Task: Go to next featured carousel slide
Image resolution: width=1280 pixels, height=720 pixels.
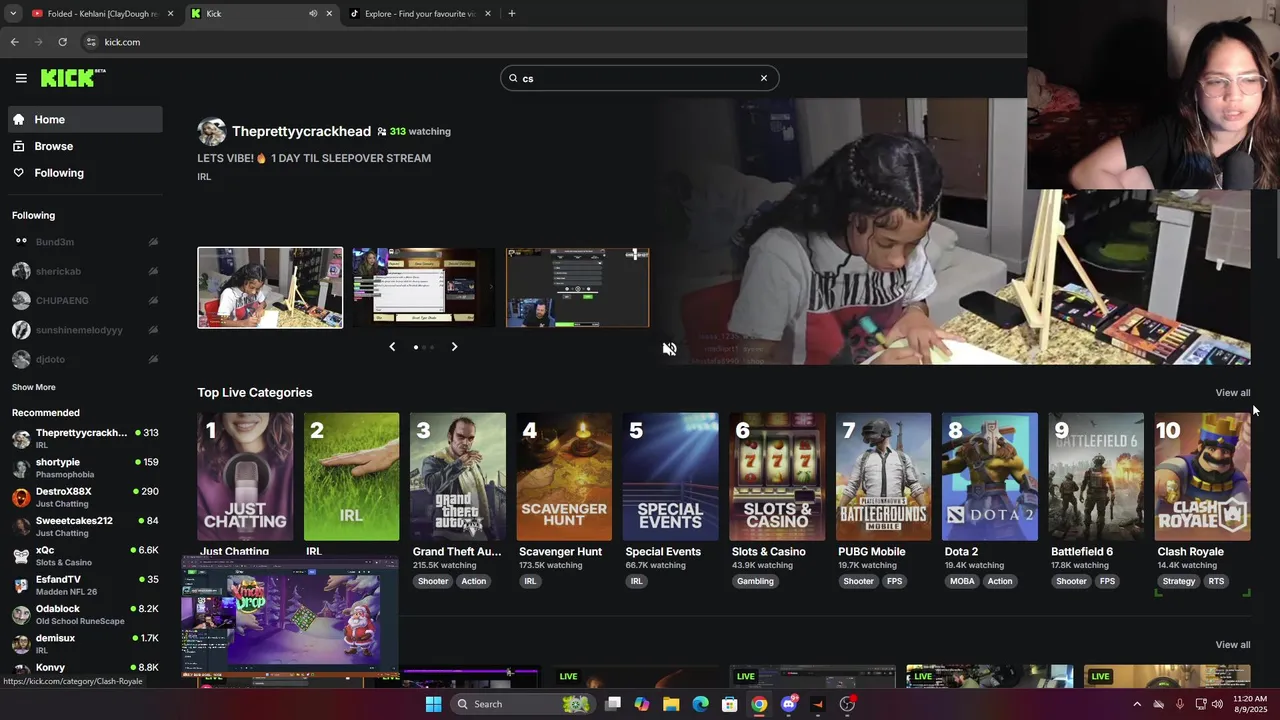Action: (x=454, y=347)
